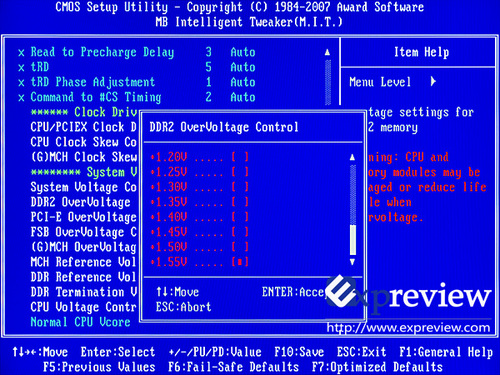Click the popup scrollbar down arrow
Screen dimensions: 500x375
point(352,262)
